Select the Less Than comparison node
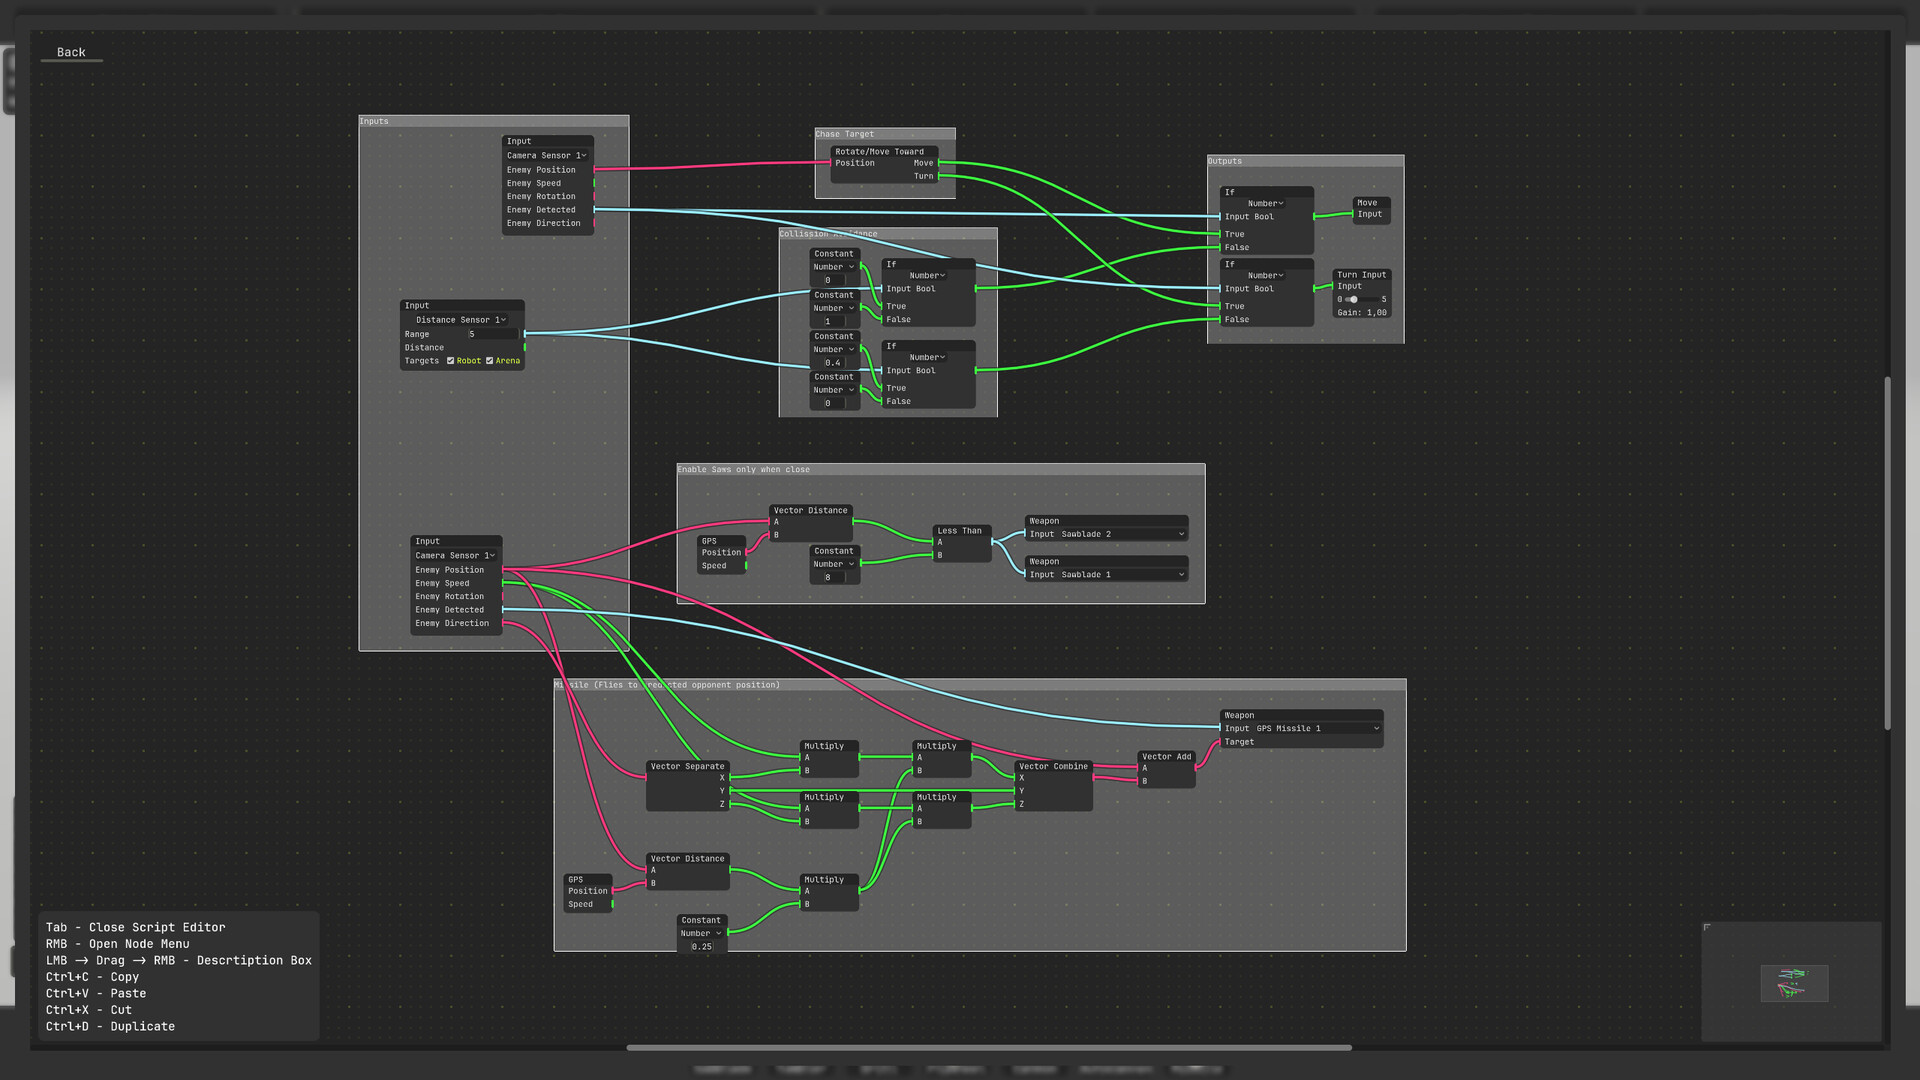This screenshot has width=1920, height=1080. [x=958, y=531]
